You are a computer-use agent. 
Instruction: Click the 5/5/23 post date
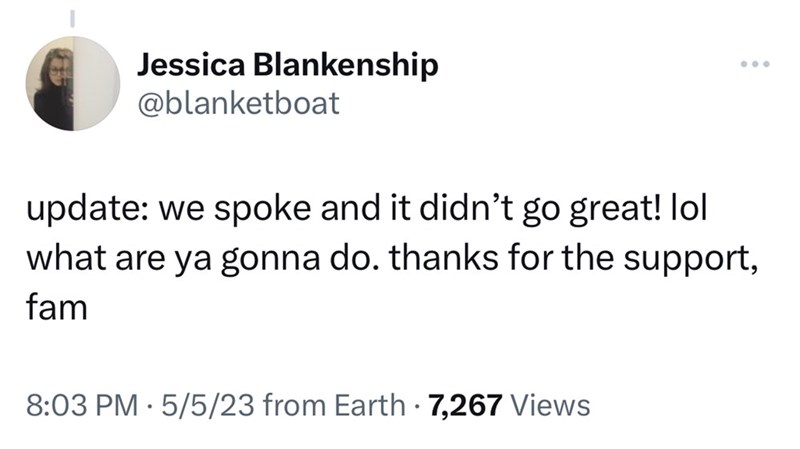(208, 406)
